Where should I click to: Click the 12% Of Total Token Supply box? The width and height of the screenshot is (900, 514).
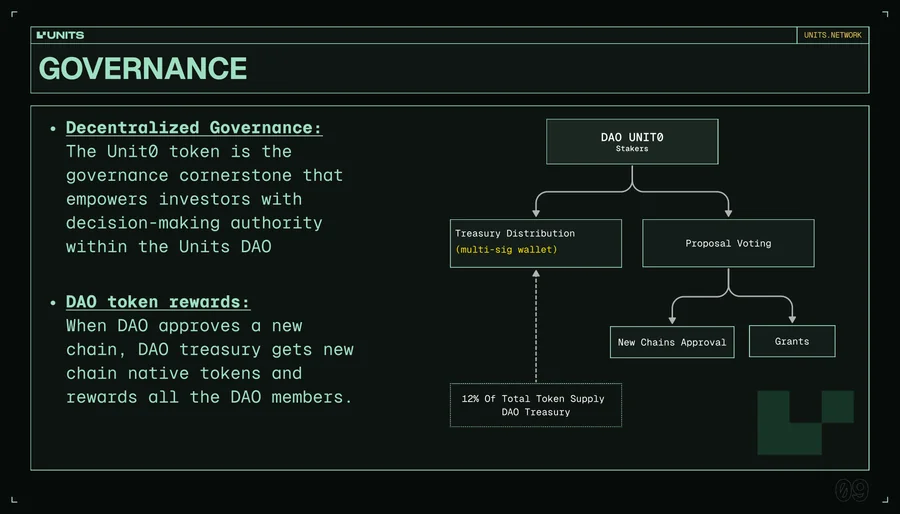click(536, 405)
